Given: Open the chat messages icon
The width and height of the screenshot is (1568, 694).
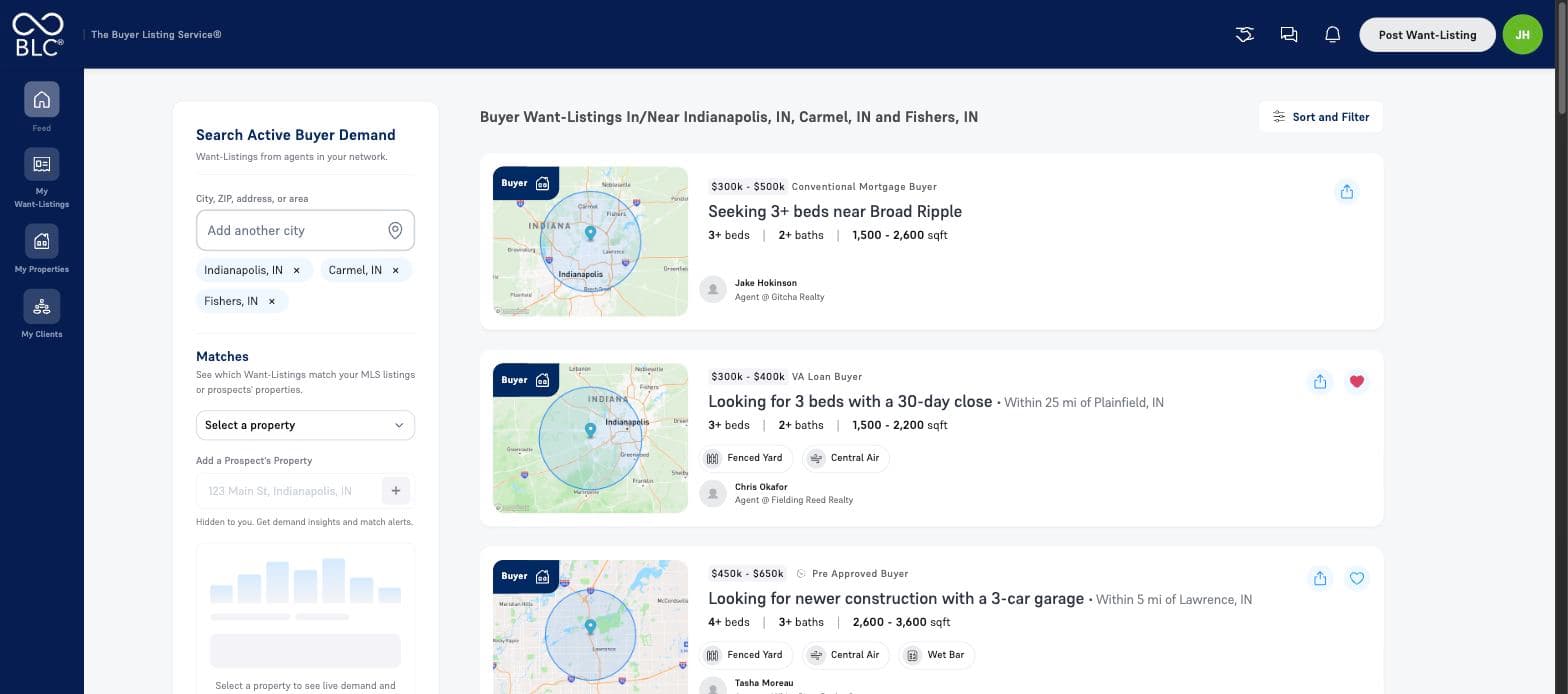Looking at the screenshot, I should tap(1289, 35).
